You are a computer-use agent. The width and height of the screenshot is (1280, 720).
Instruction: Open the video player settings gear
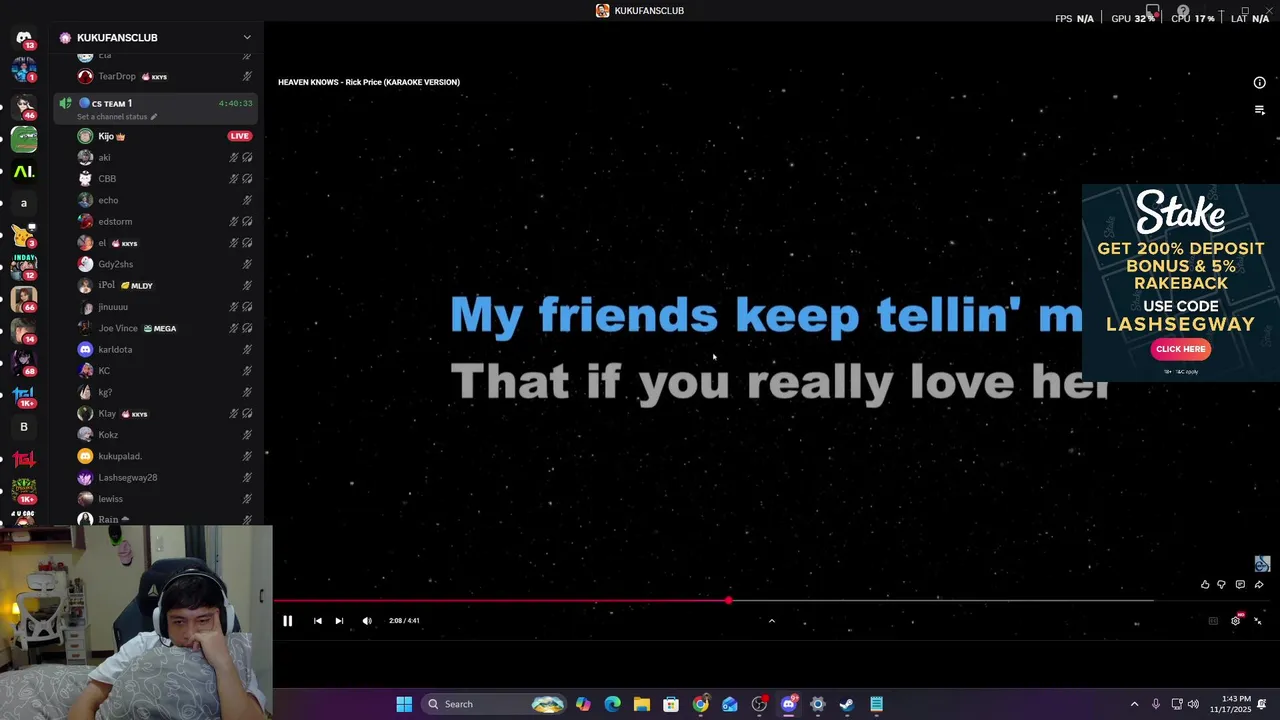click(x=1236, y=621)
